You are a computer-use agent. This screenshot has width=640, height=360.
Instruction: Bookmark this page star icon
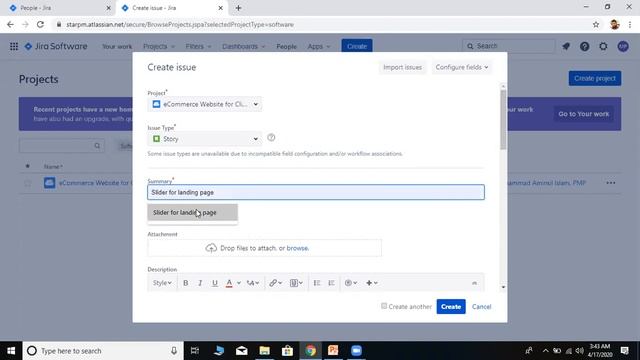point(596,24)
